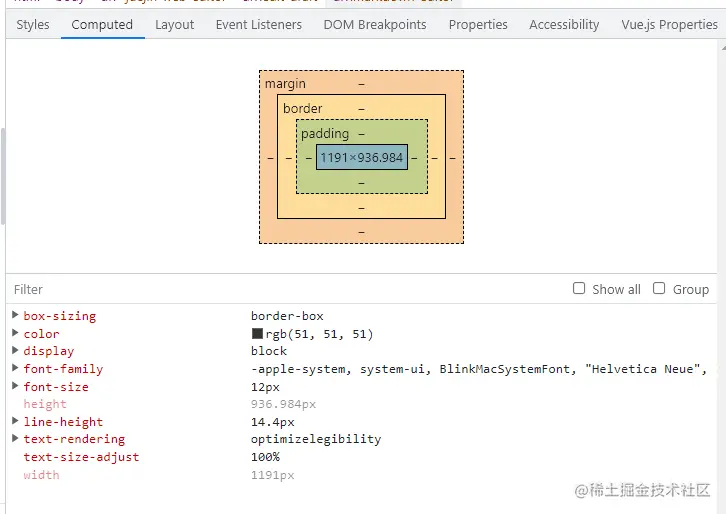
Task: Enable the Group checkbox
Action: point(659,288)
